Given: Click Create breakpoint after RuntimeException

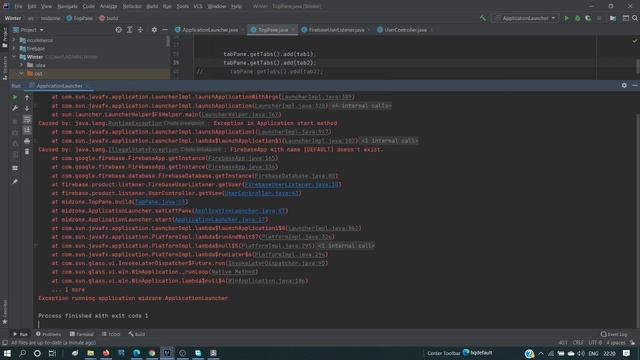Looking at the screenshot, I should (x=184, y=123).
